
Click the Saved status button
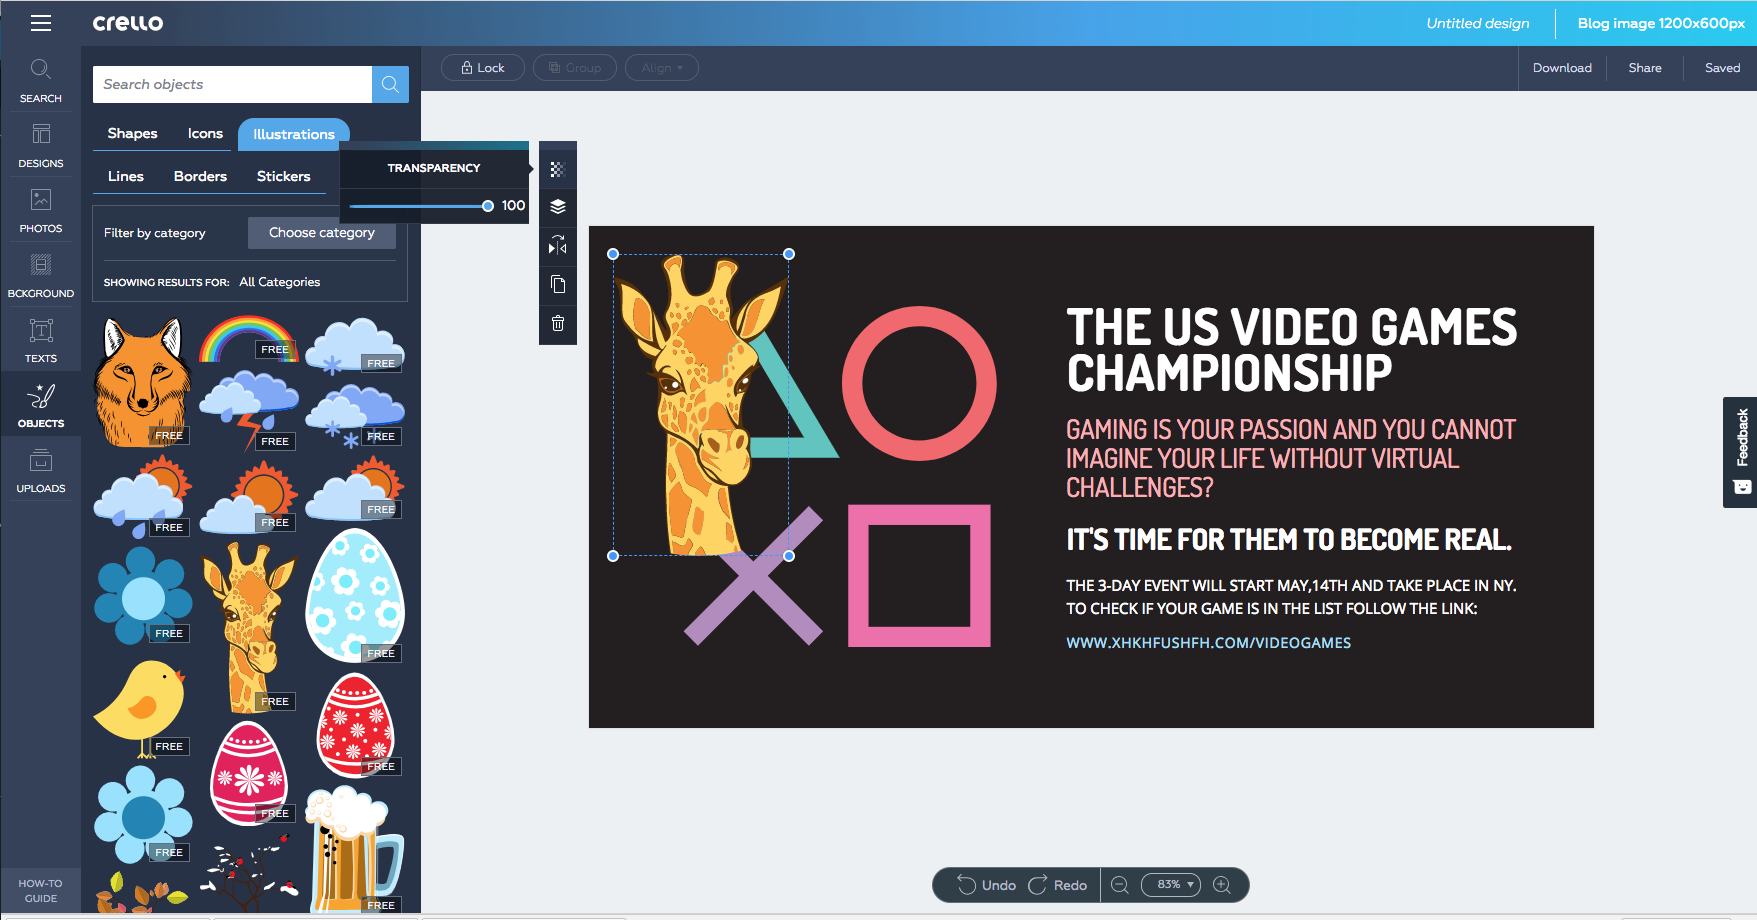coord(1722,68)
